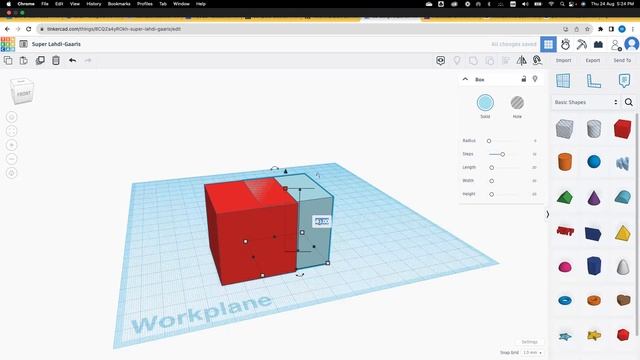This screenshot has height=360, width=640.
Task: Select the Ruler tool icon
Action: [x=593, y=80]
